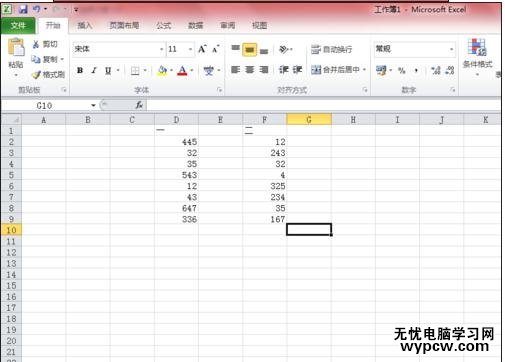Switch to the View tab
The image size is (505, 362).
coord(259,25)
